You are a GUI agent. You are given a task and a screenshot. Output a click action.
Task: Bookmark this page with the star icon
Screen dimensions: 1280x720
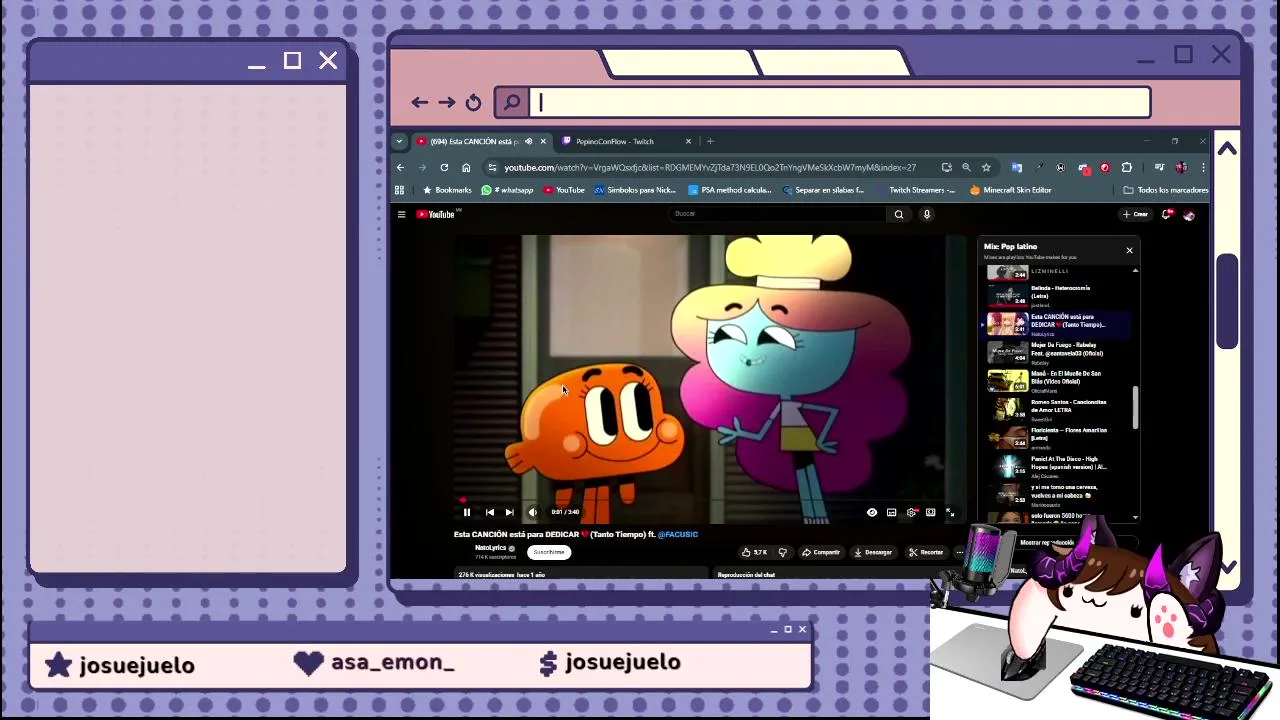click(986, 167)
